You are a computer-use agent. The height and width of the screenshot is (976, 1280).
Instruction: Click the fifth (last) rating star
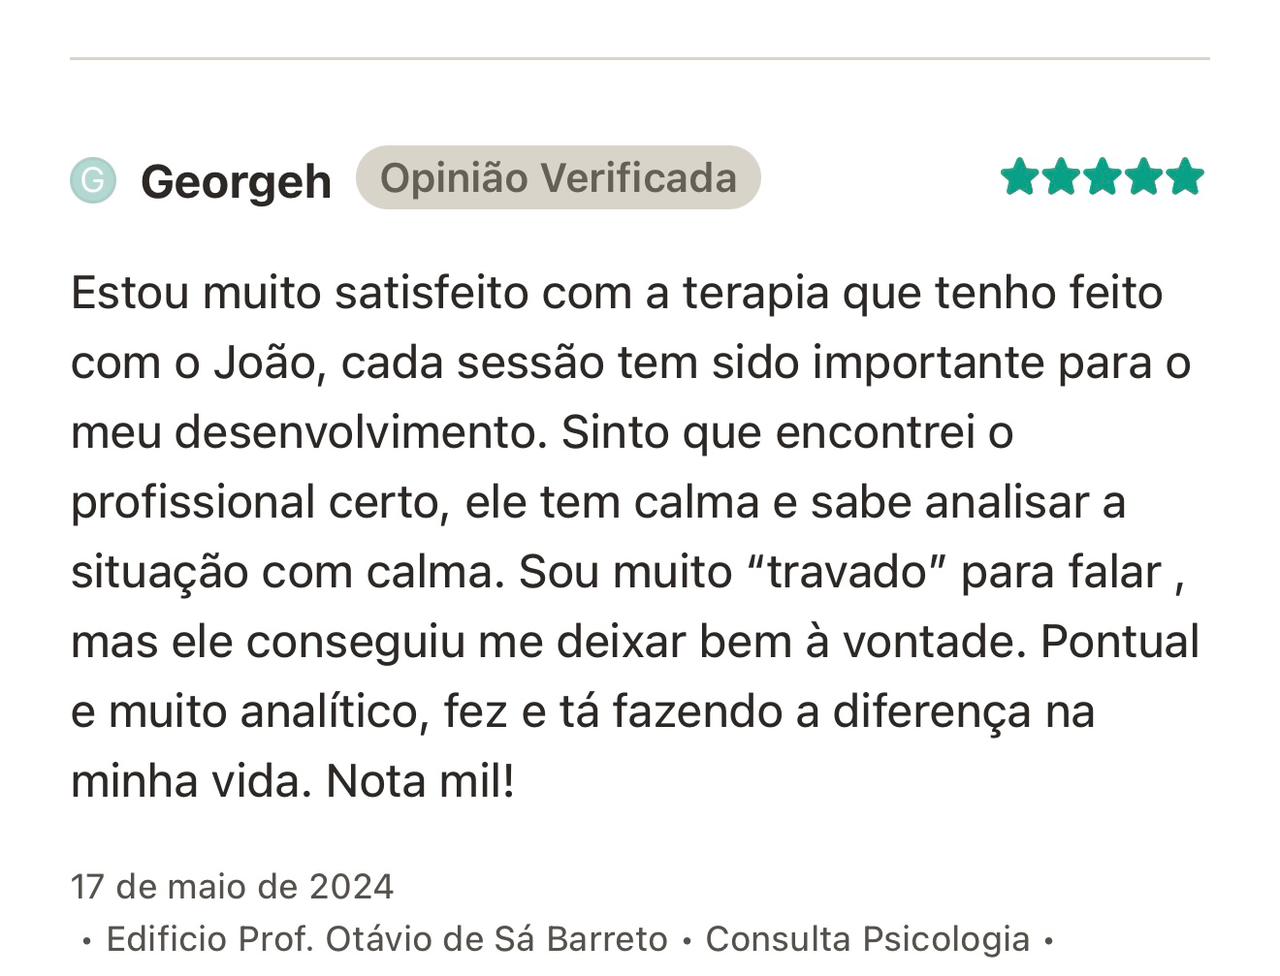[x=1184, y=177]
